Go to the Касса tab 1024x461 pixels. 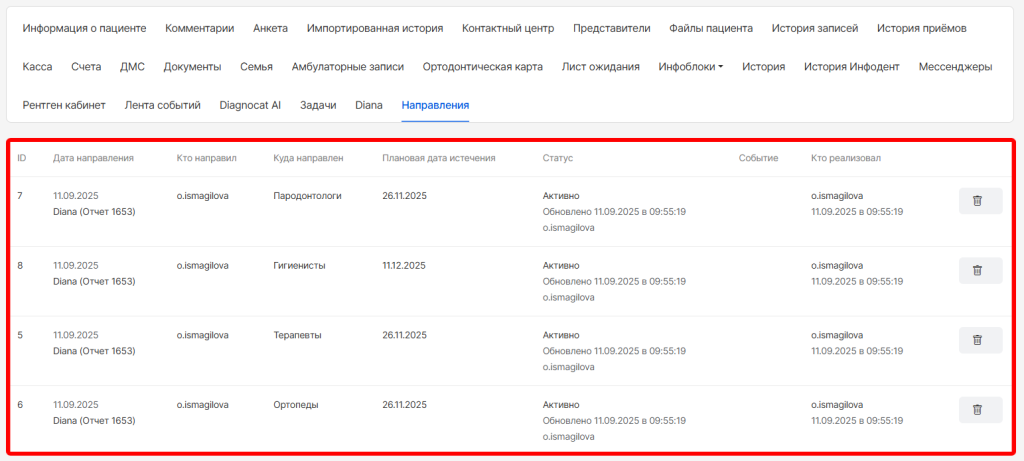[38, 67]
